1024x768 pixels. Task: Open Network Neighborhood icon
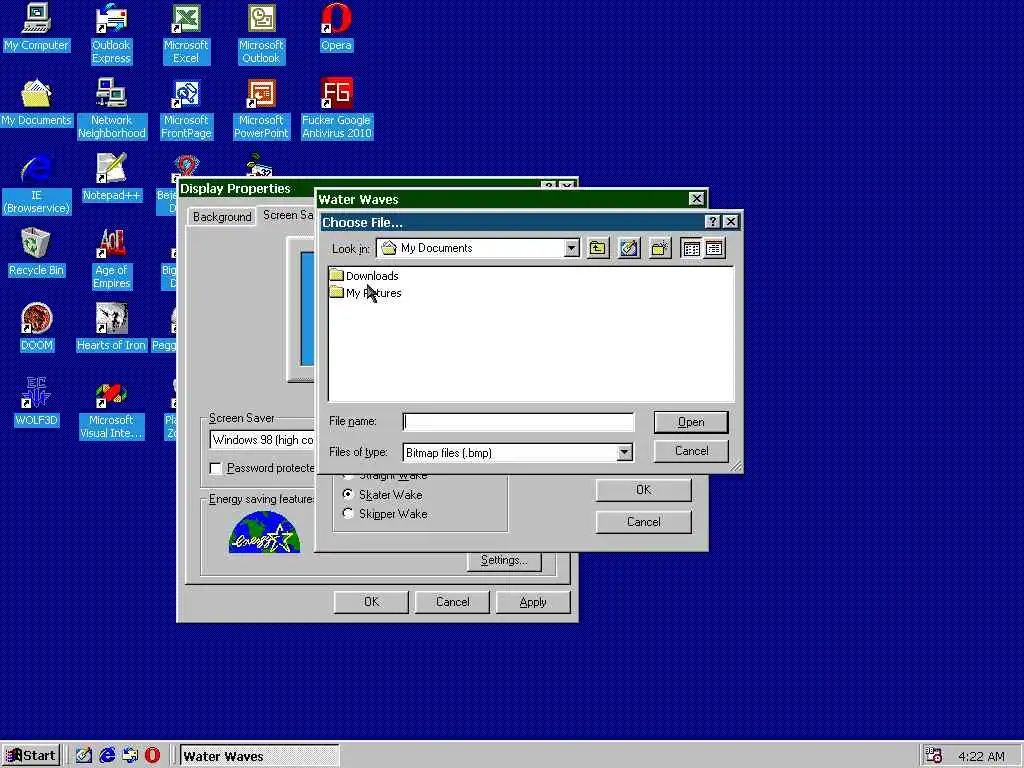click(111, 108)
